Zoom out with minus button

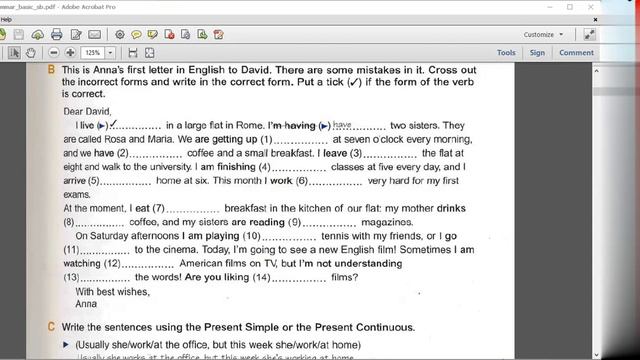(x=53, y=53)
